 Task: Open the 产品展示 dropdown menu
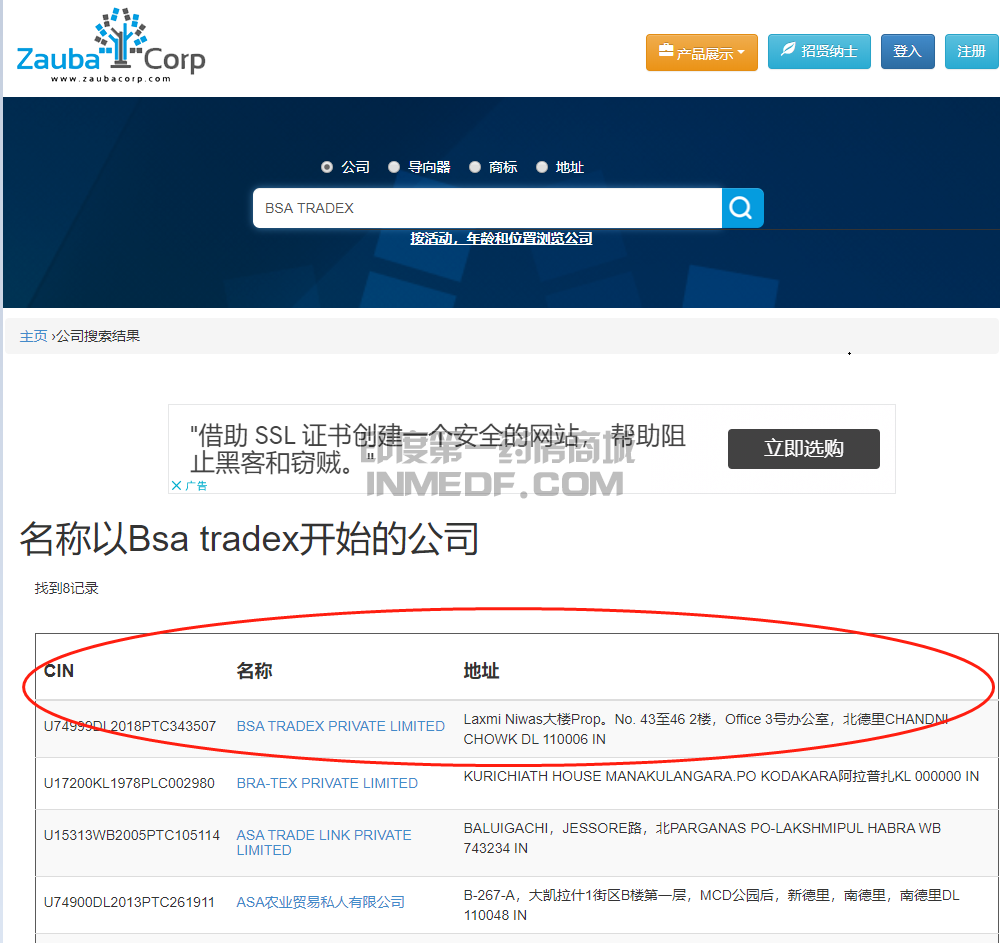click(x=702, y=53)
